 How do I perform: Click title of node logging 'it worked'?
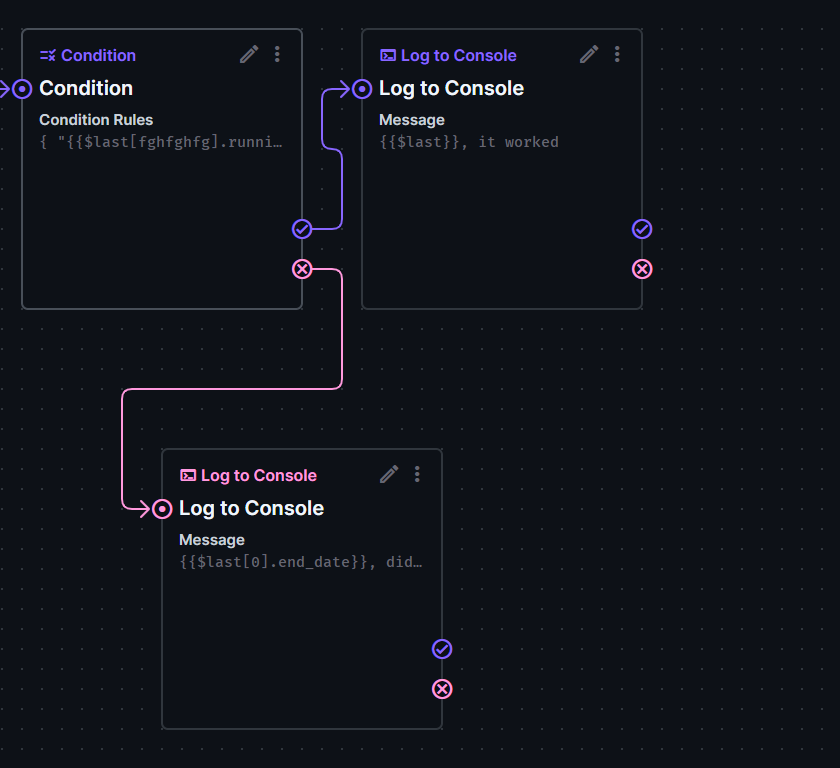(451, 88)
